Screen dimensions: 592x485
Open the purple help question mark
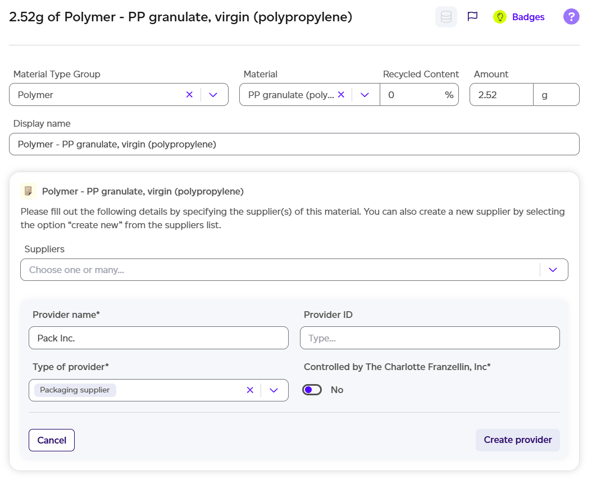[x=571, y=17]
